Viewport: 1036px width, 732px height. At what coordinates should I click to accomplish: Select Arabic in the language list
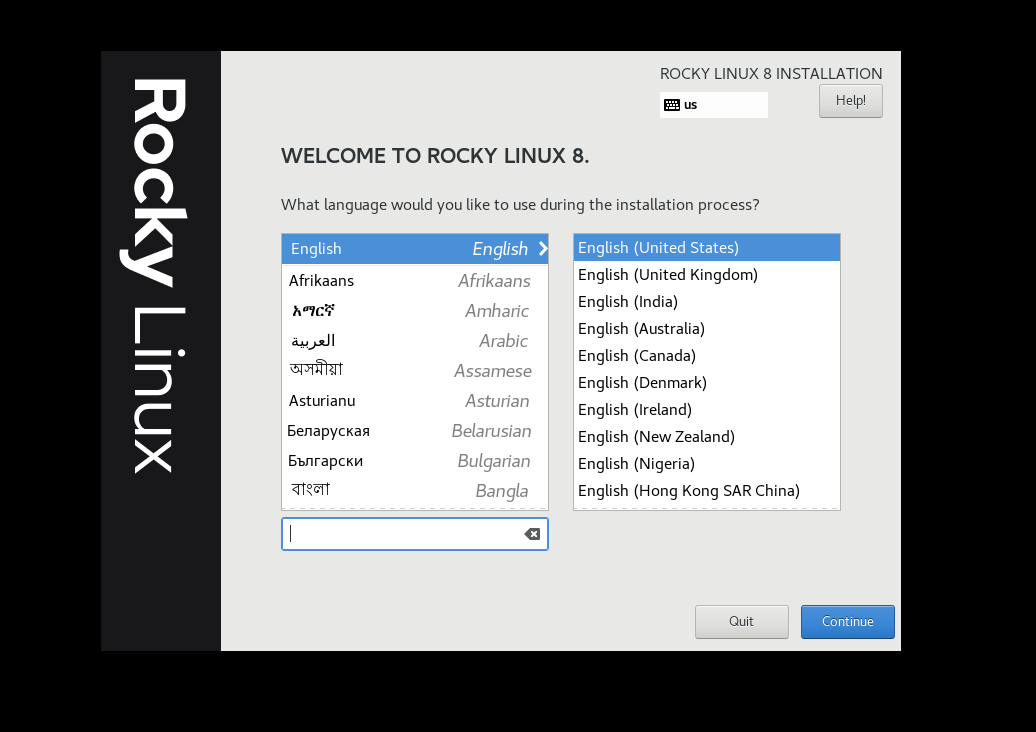[415, 341]
